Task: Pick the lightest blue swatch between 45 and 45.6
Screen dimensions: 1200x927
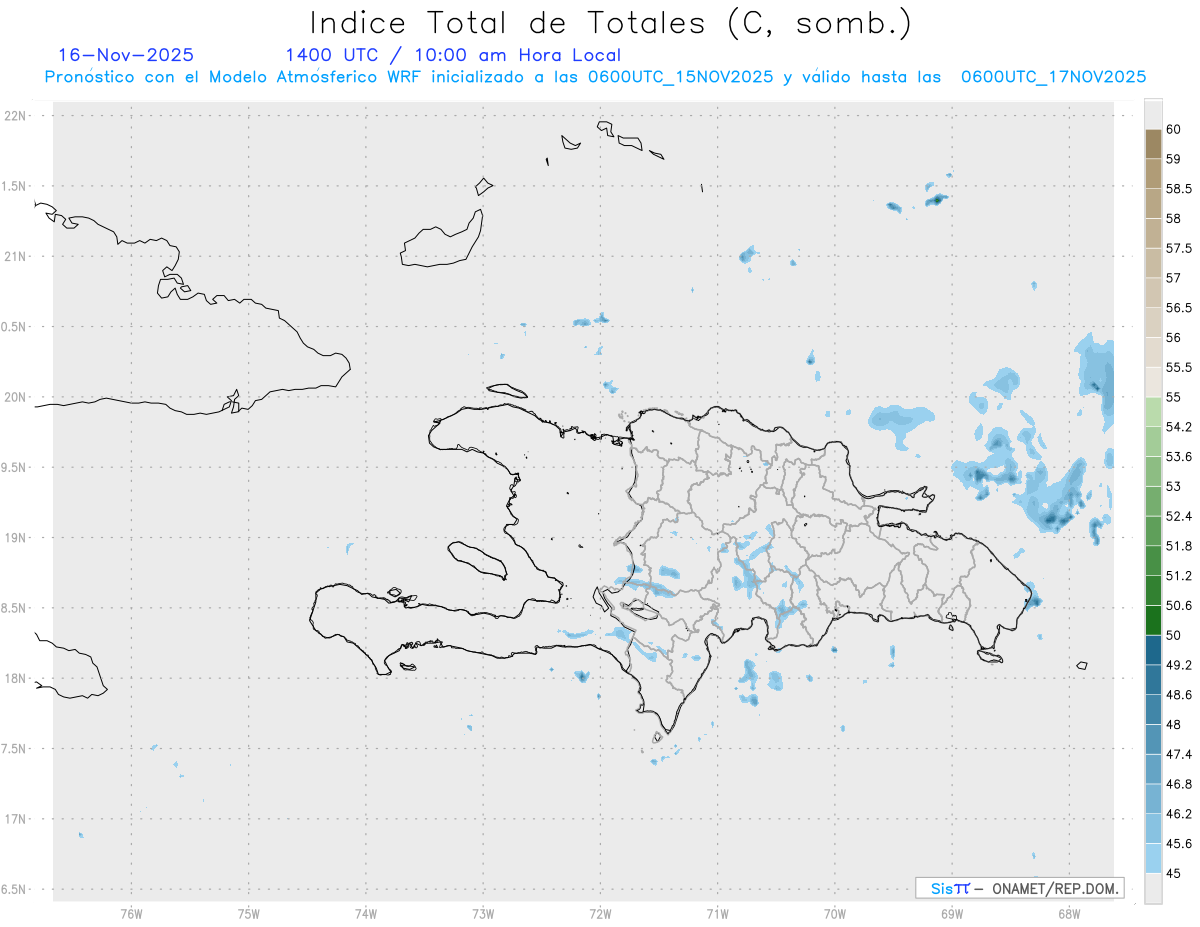Action: [x=1153, y=858]
